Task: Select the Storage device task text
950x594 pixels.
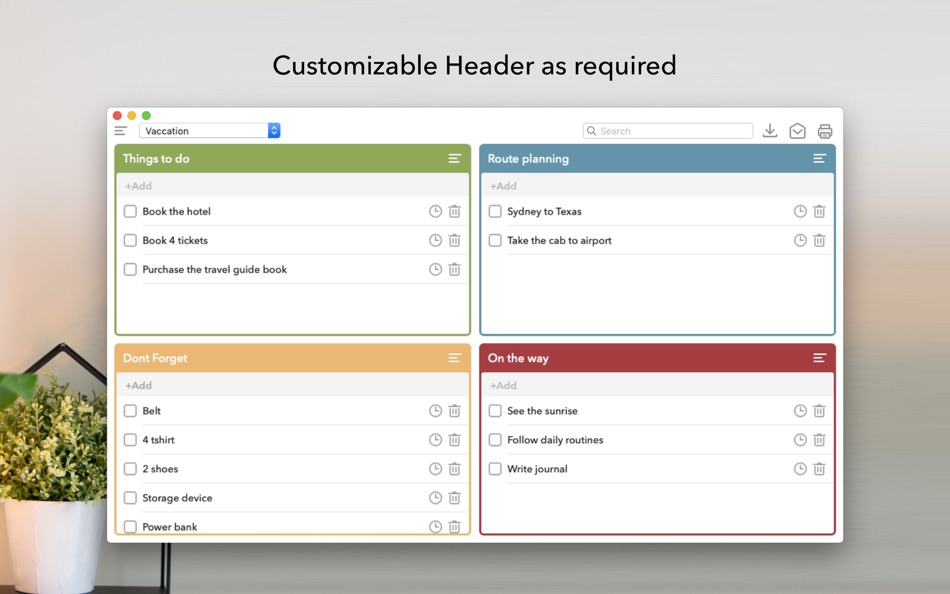Action: [x=178, y=498]
